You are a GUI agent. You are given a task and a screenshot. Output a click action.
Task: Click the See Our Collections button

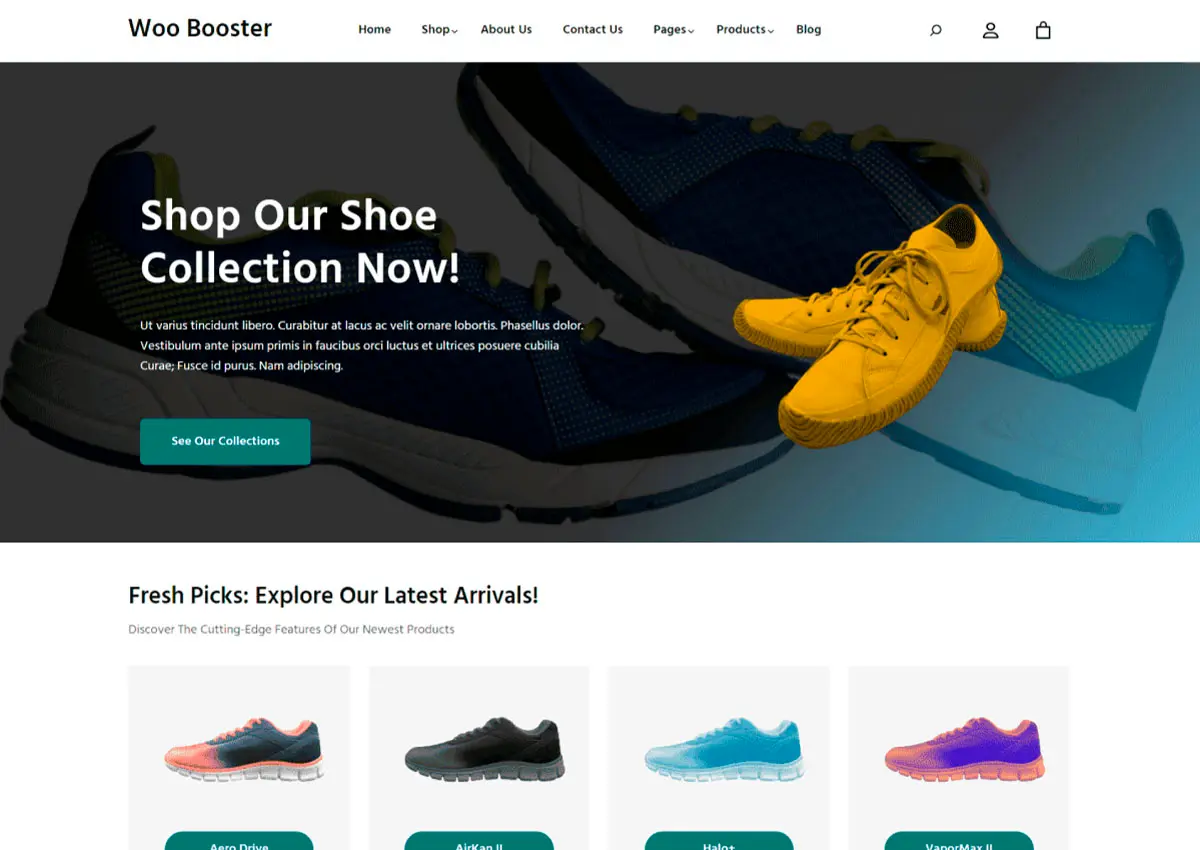point(225,441)
